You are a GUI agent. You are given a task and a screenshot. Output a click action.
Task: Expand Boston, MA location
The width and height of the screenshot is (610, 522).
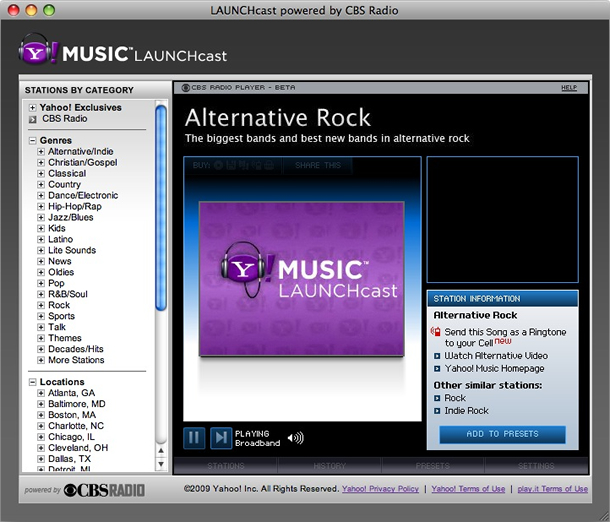point(41,415)
